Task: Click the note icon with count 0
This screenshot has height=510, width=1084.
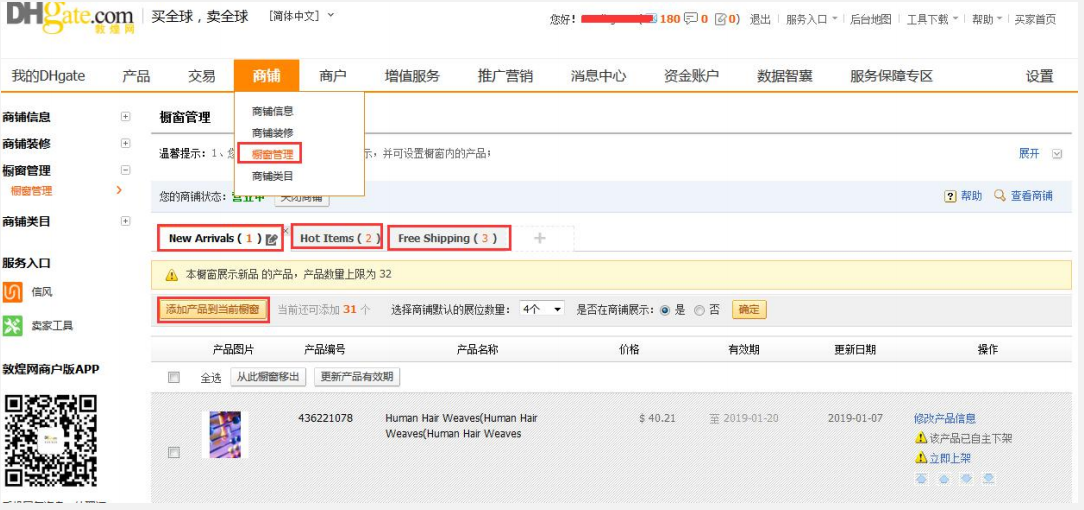Action: 720,19
